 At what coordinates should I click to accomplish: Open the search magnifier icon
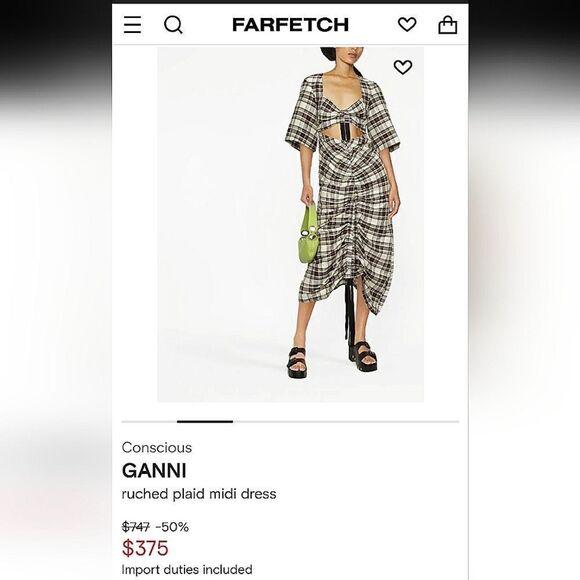[x=173, y=25]
